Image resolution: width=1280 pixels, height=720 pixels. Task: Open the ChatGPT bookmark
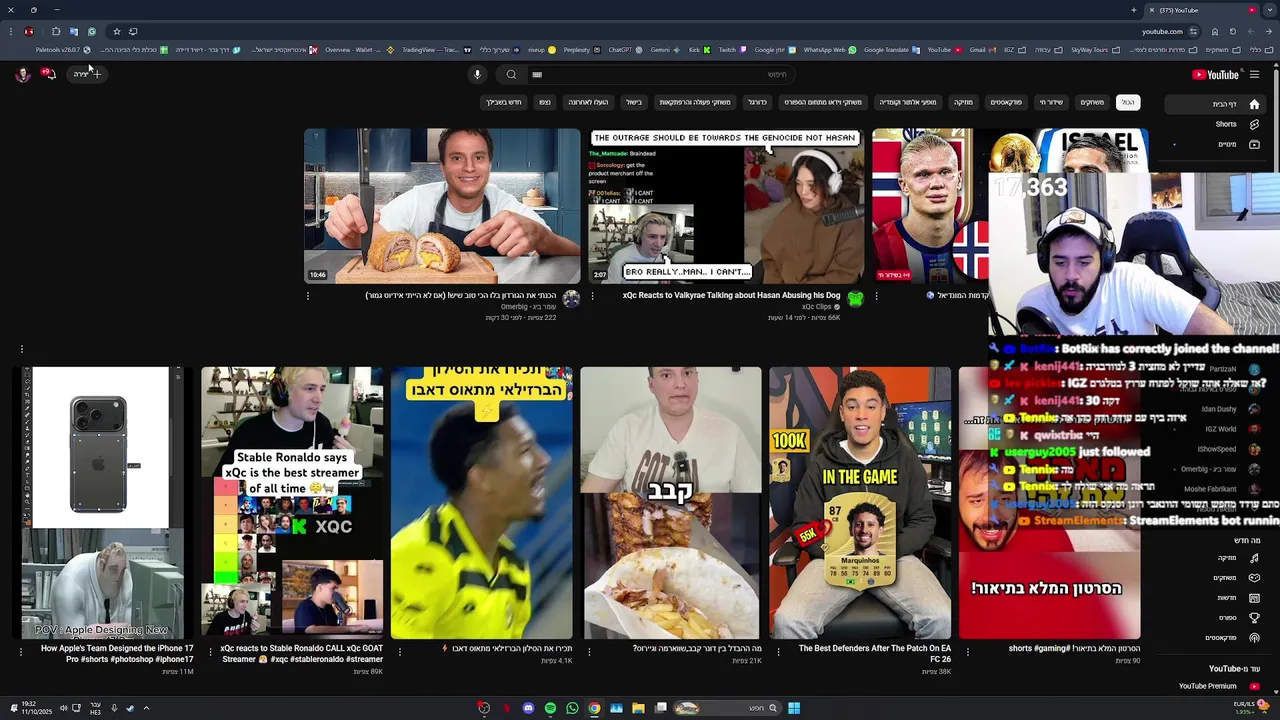coord(625,49)
